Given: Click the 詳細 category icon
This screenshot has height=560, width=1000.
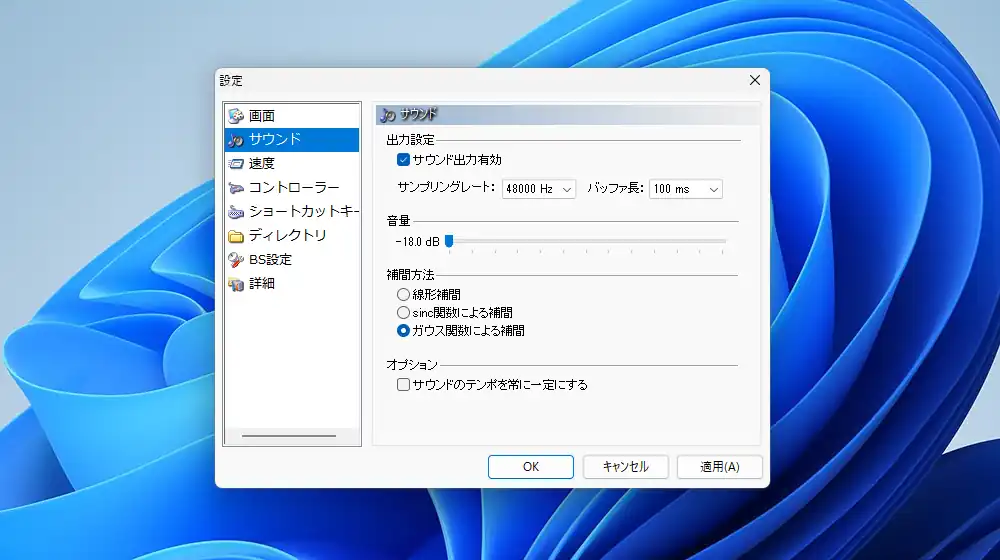Looking at the screenshot, I should click(x=236, y=284).
